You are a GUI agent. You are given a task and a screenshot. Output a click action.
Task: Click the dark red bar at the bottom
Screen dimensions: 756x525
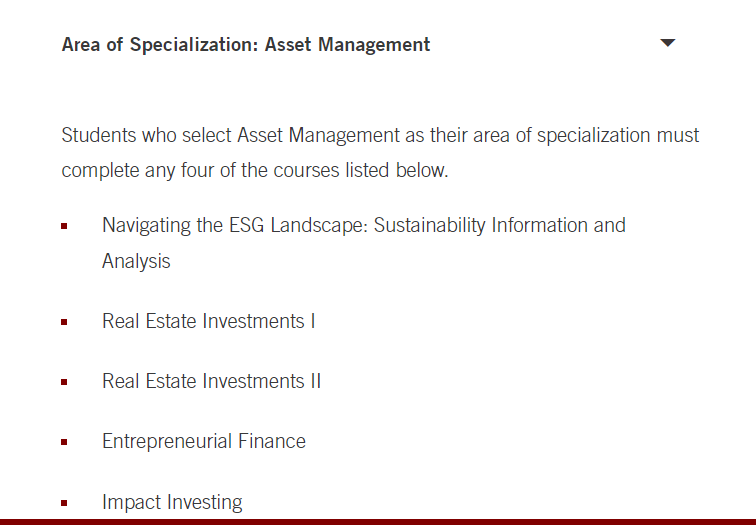tap(378, 522)
